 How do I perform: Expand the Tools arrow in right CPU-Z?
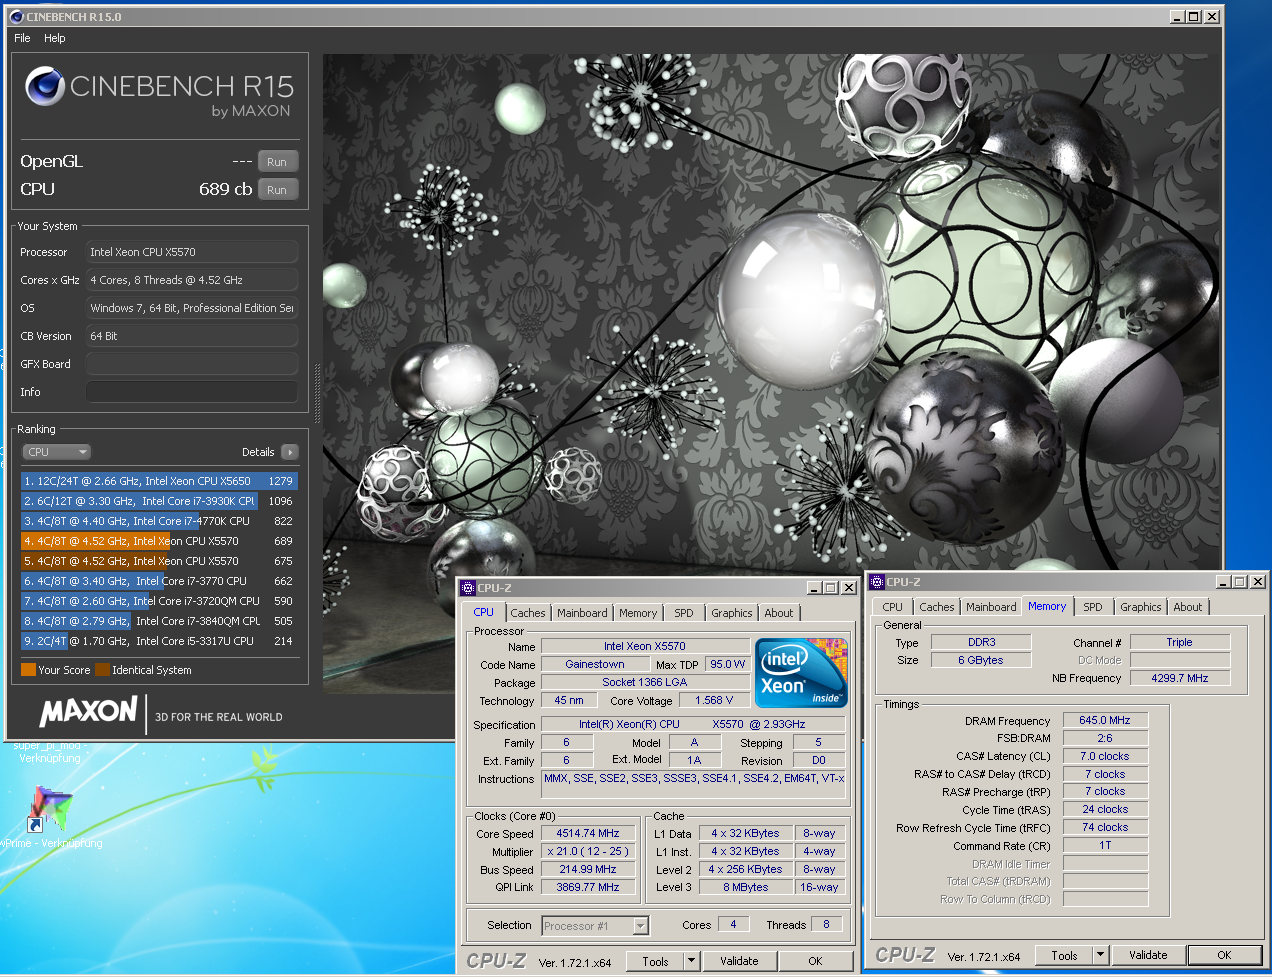(1101, 955)
